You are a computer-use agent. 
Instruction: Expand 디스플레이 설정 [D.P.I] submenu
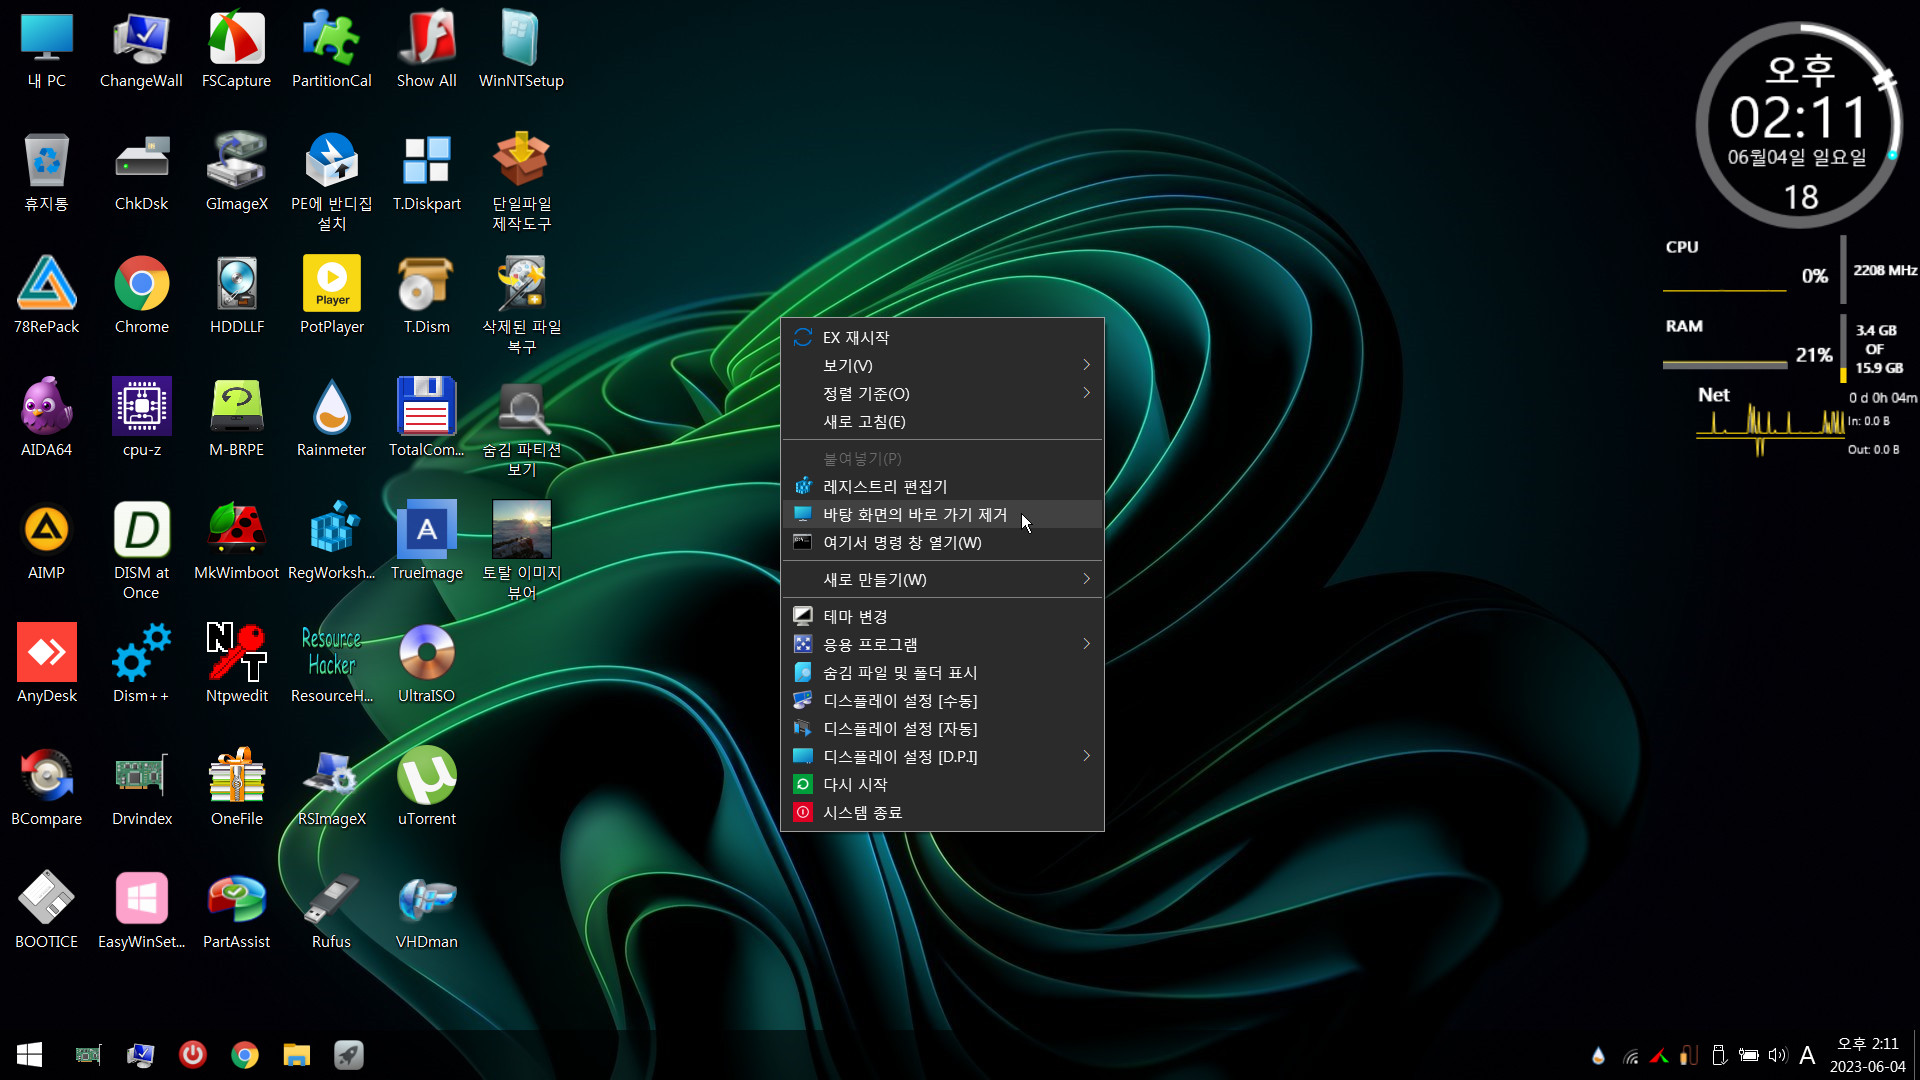pyautogui.click(x=942, y=756)
